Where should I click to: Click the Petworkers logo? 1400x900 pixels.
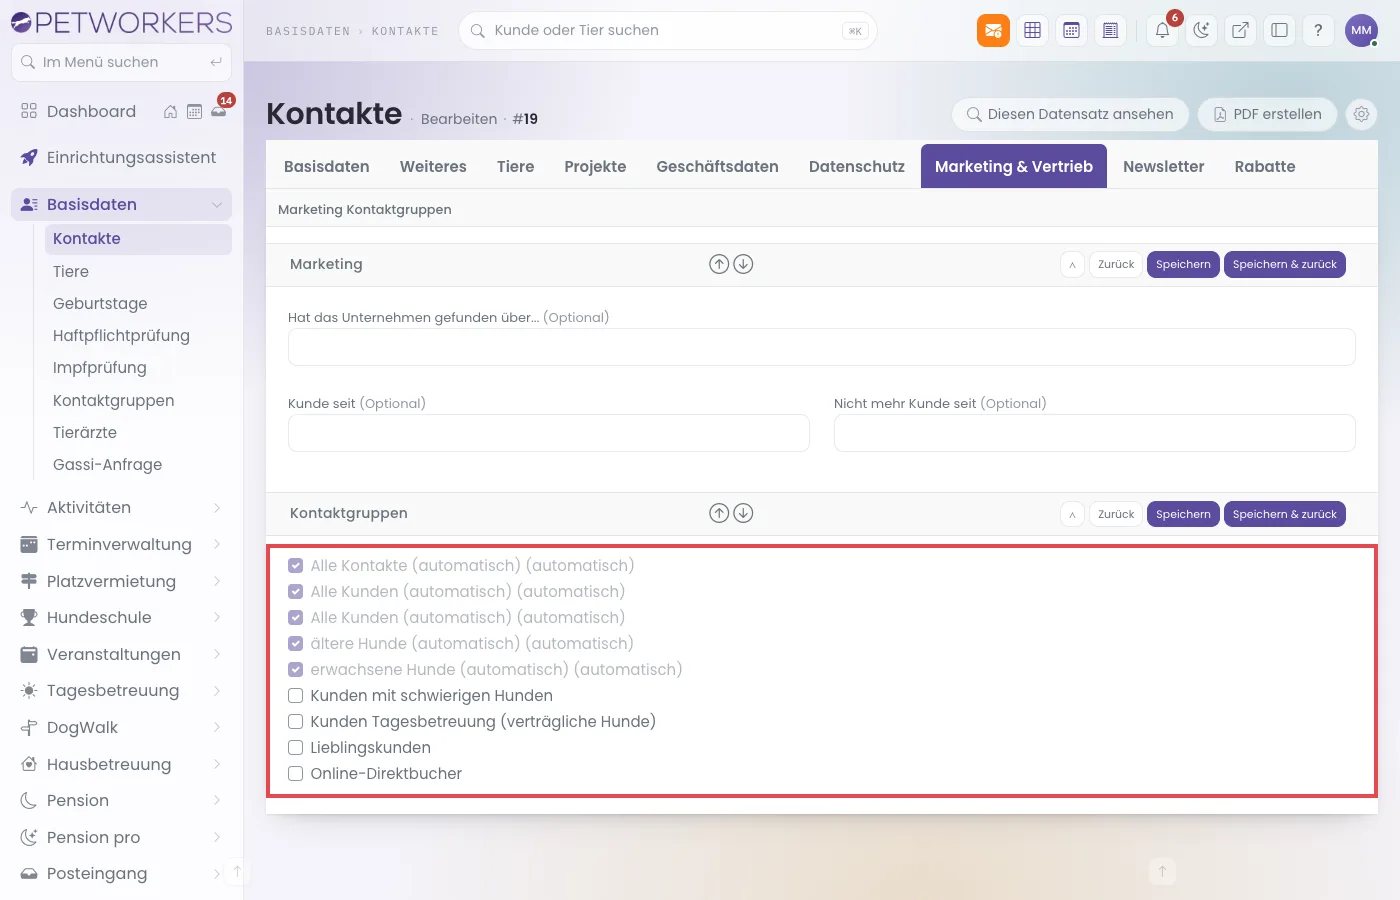pyautogui.click(x=121, y=22)
